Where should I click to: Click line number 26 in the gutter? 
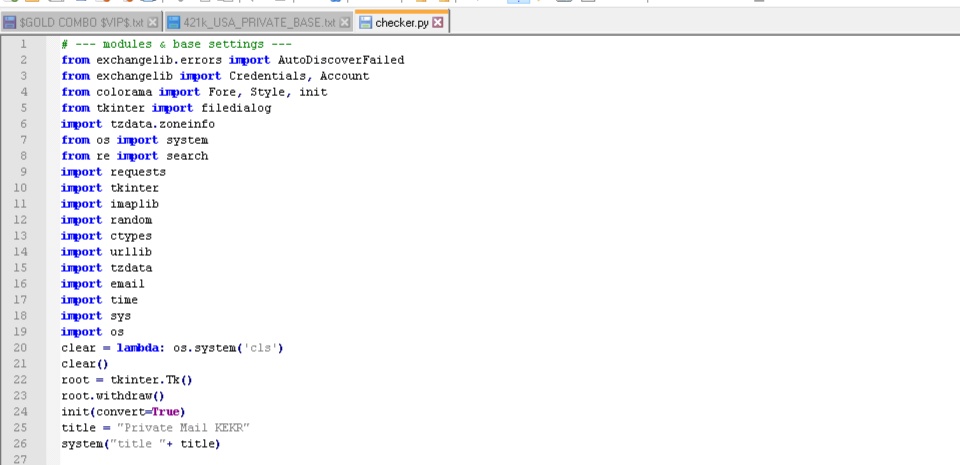pos(24,444)
